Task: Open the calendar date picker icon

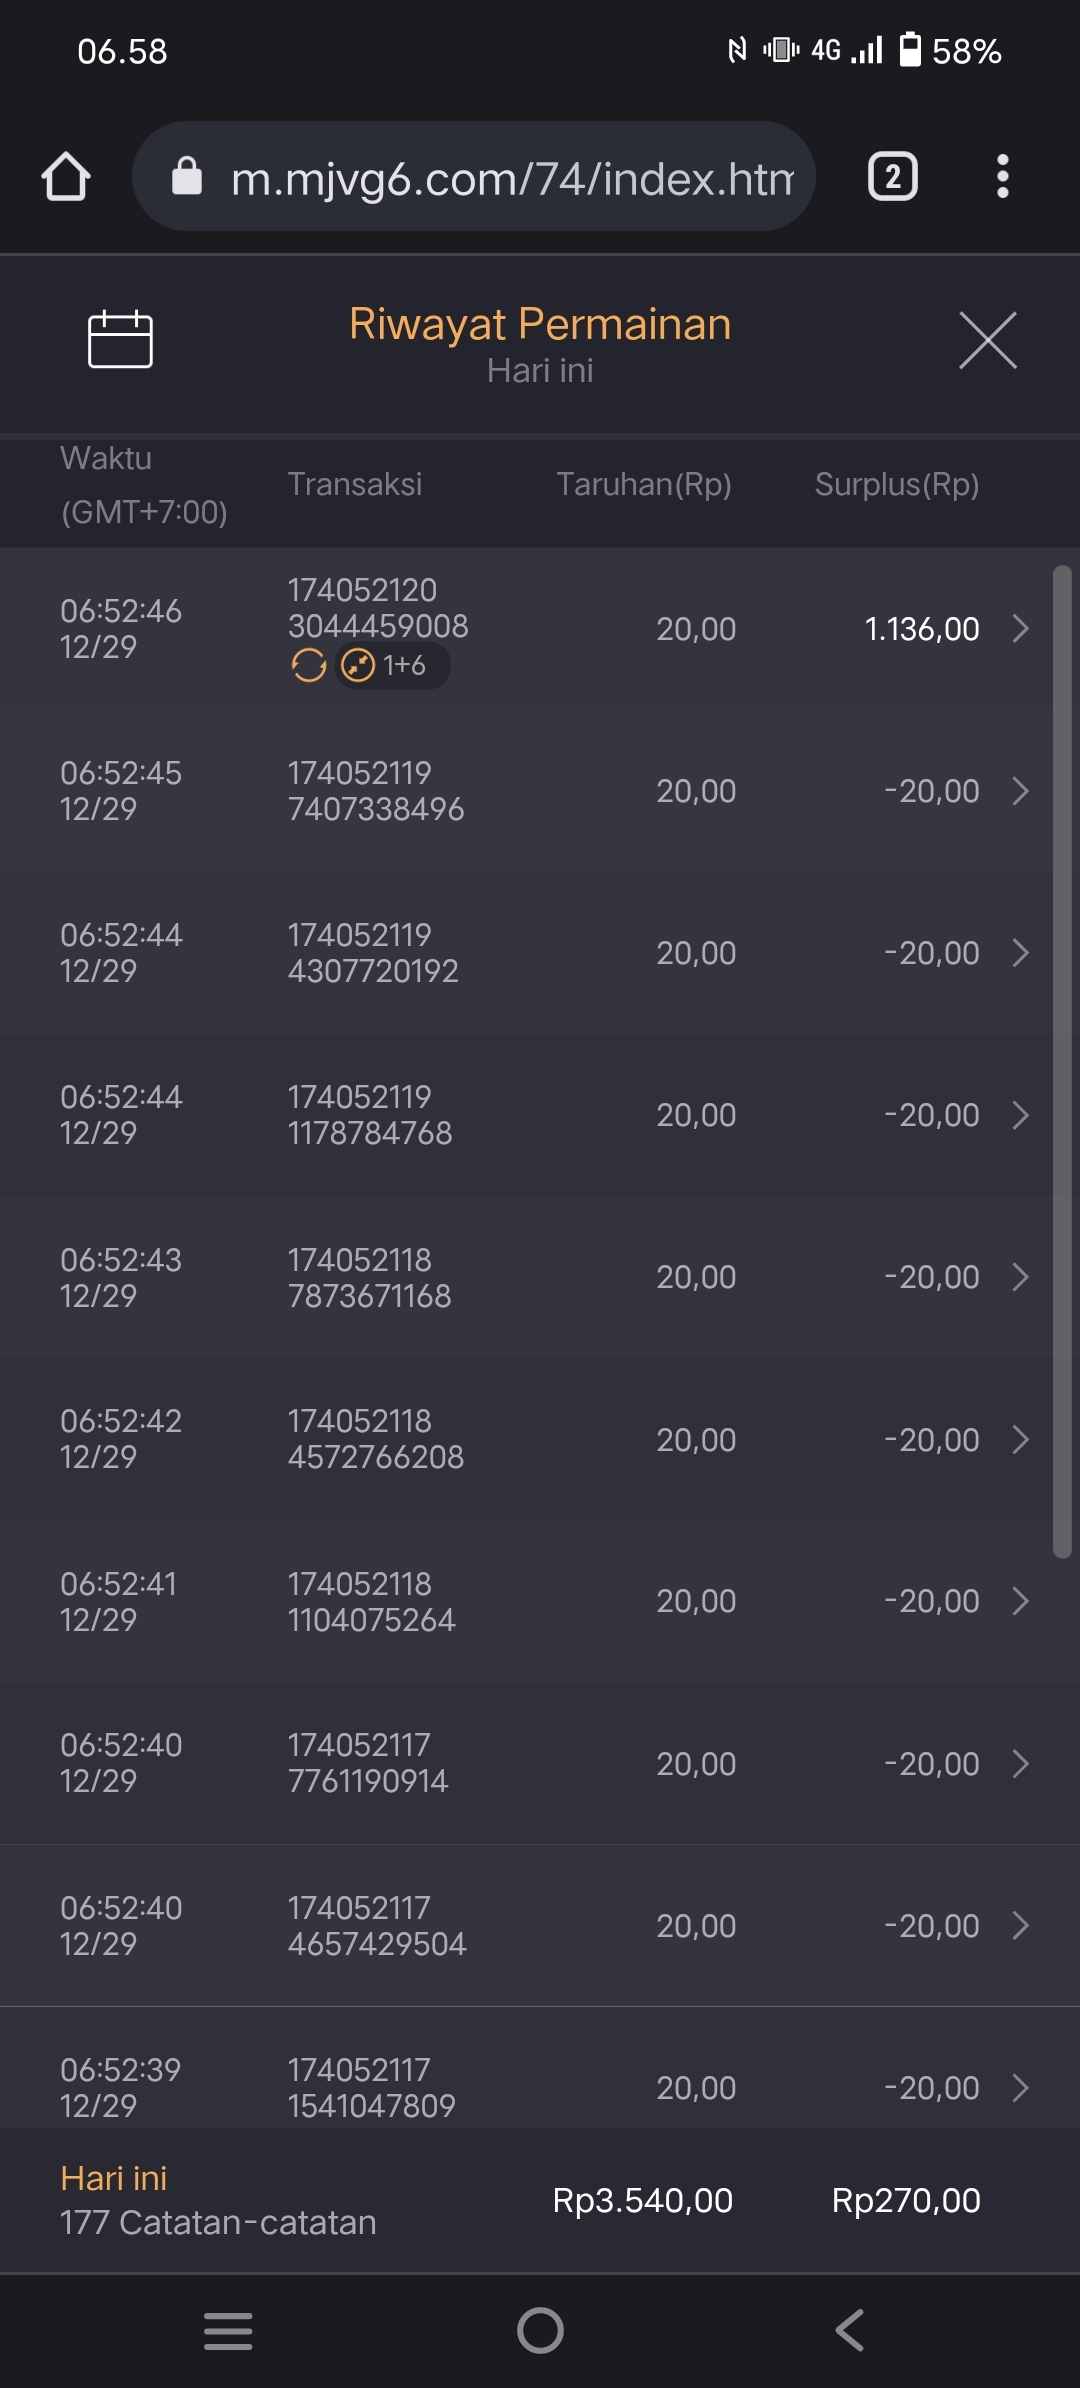Action: [120, 340]
